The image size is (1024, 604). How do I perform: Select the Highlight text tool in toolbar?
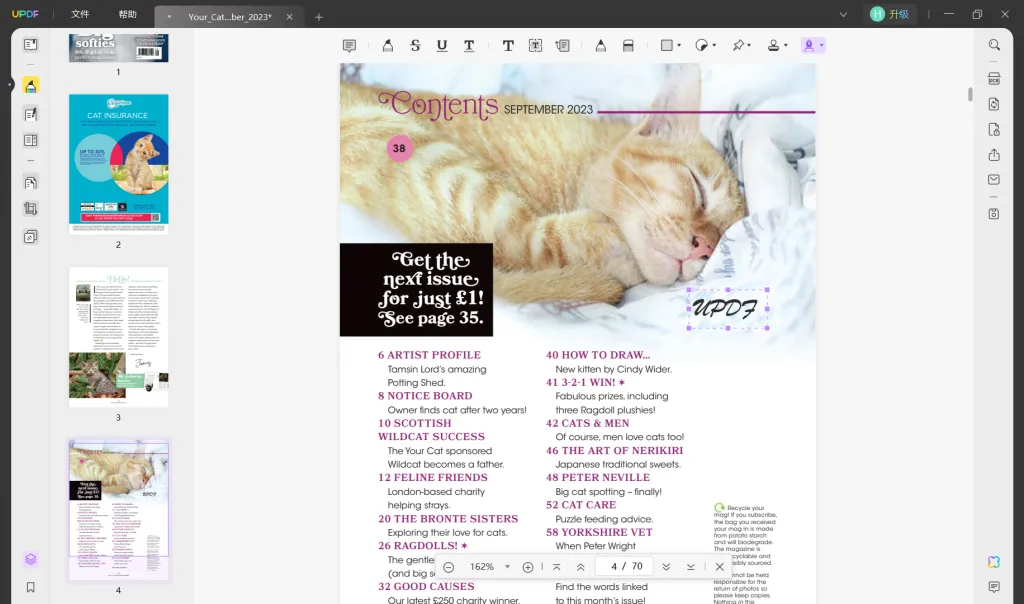388,45
